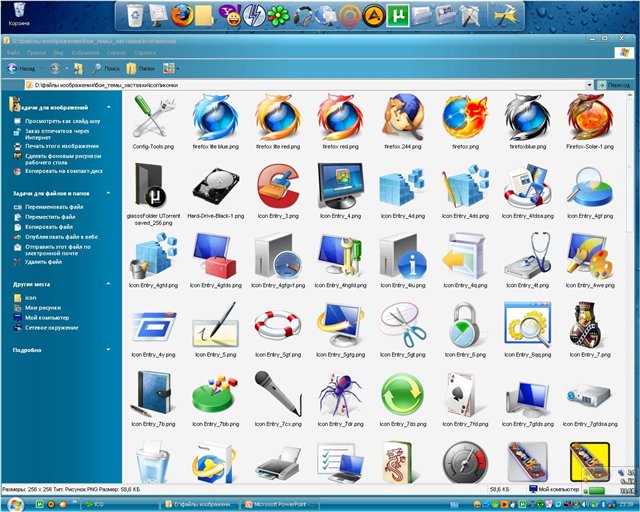Select the Icon Entry_3.png cleaner icon
Viewport: 640px width, 512px height.
click(x=278, y=186)
